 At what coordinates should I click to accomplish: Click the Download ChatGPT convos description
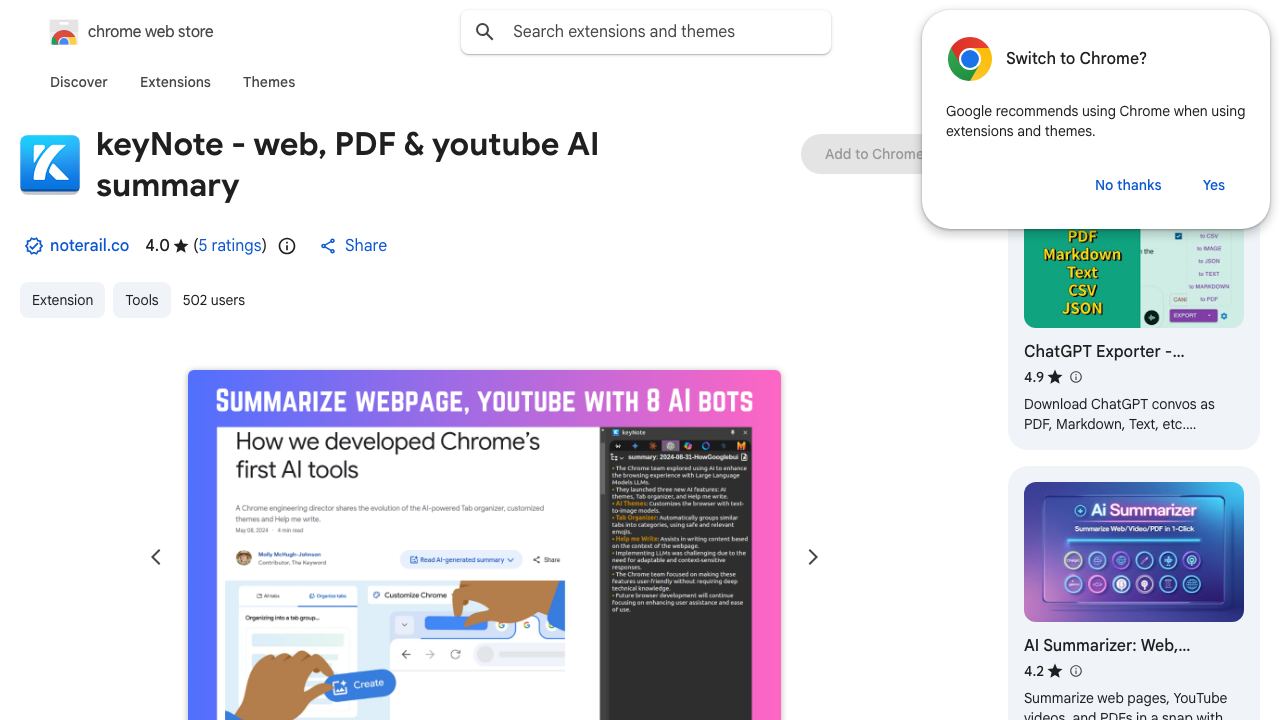point(1119,414)
